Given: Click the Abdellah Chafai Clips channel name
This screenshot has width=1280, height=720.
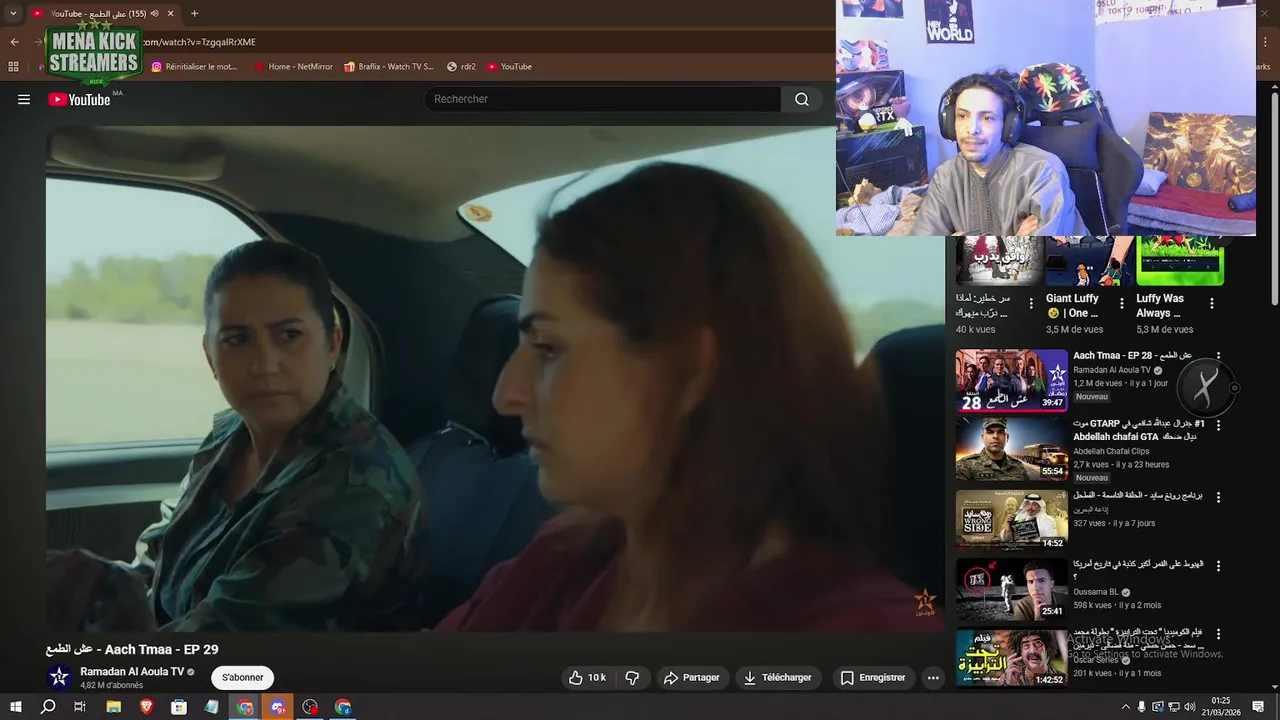Looking at the screenshot, I should (1111, 451).
